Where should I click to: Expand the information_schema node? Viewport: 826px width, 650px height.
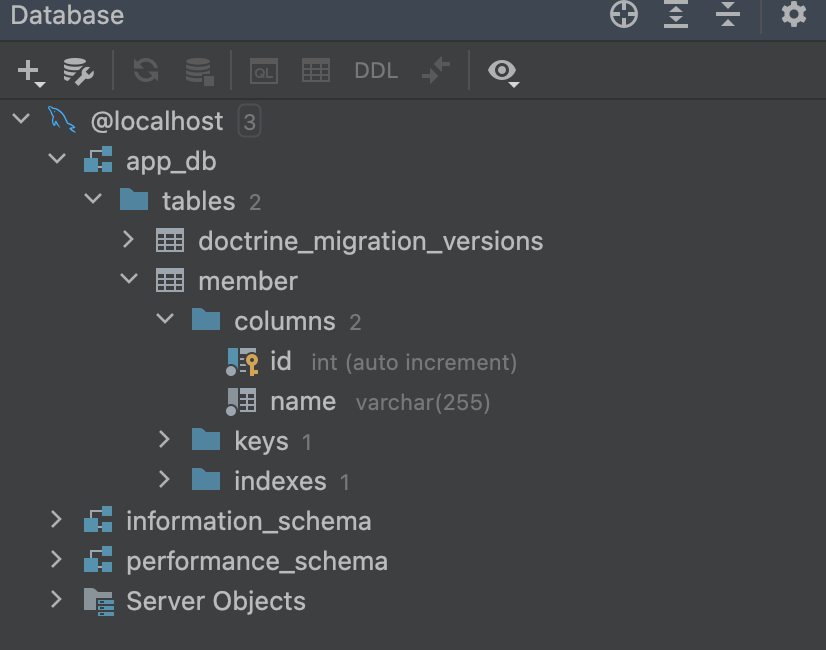(57, 520)
